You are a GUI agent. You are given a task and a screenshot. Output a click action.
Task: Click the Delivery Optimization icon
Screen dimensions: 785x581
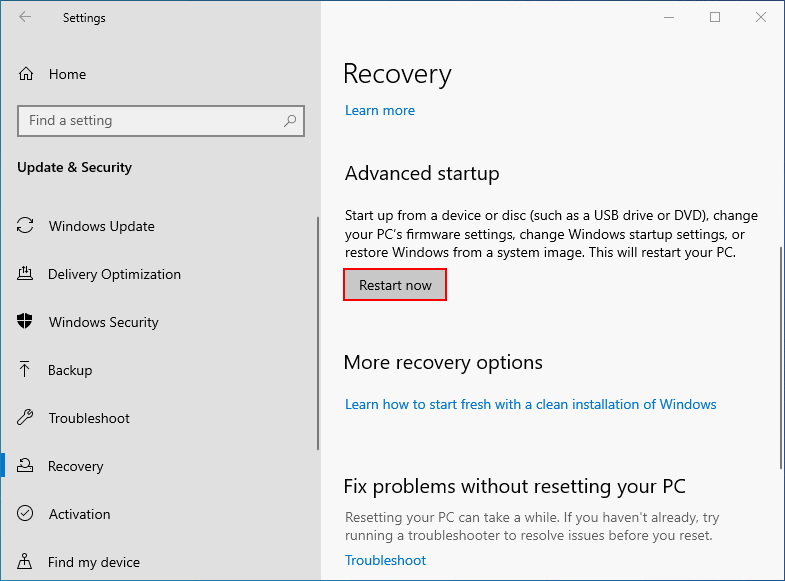click(26, 274)
